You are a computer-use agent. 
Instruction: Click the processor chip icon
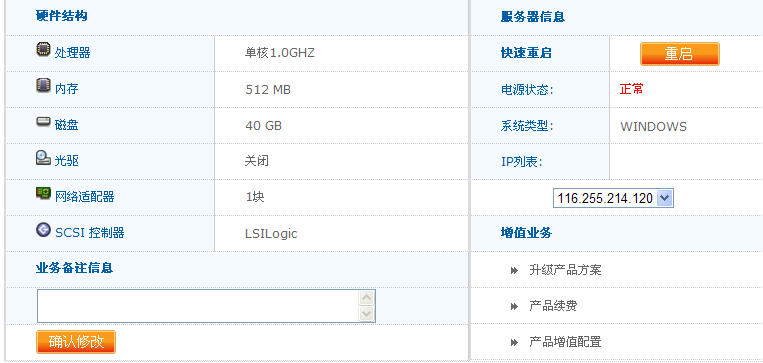43,49
